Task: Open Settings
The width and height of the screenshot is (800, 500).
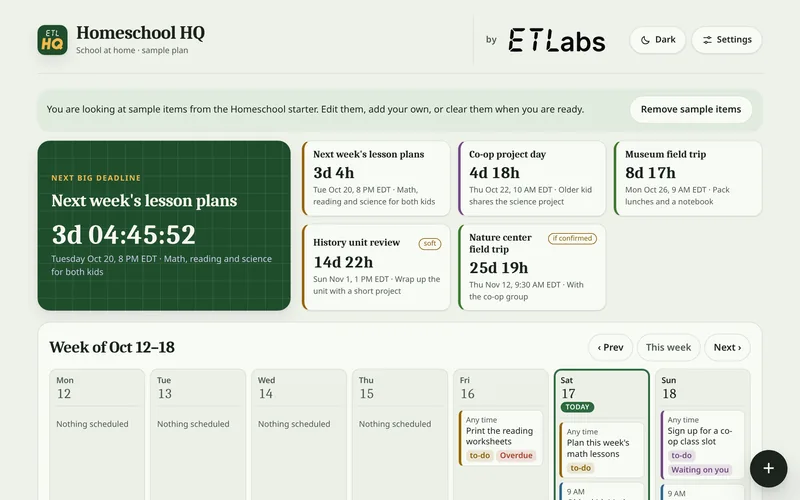Action: click(727, 40)
